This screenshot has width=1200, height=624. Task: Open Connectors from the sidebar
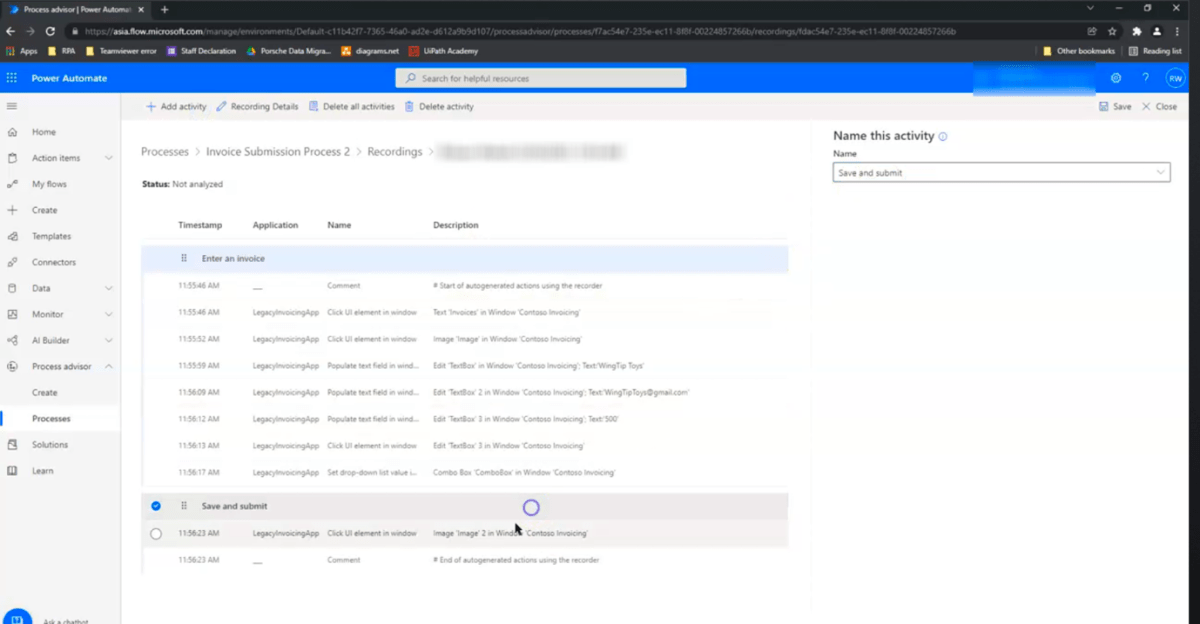[54, 262]
